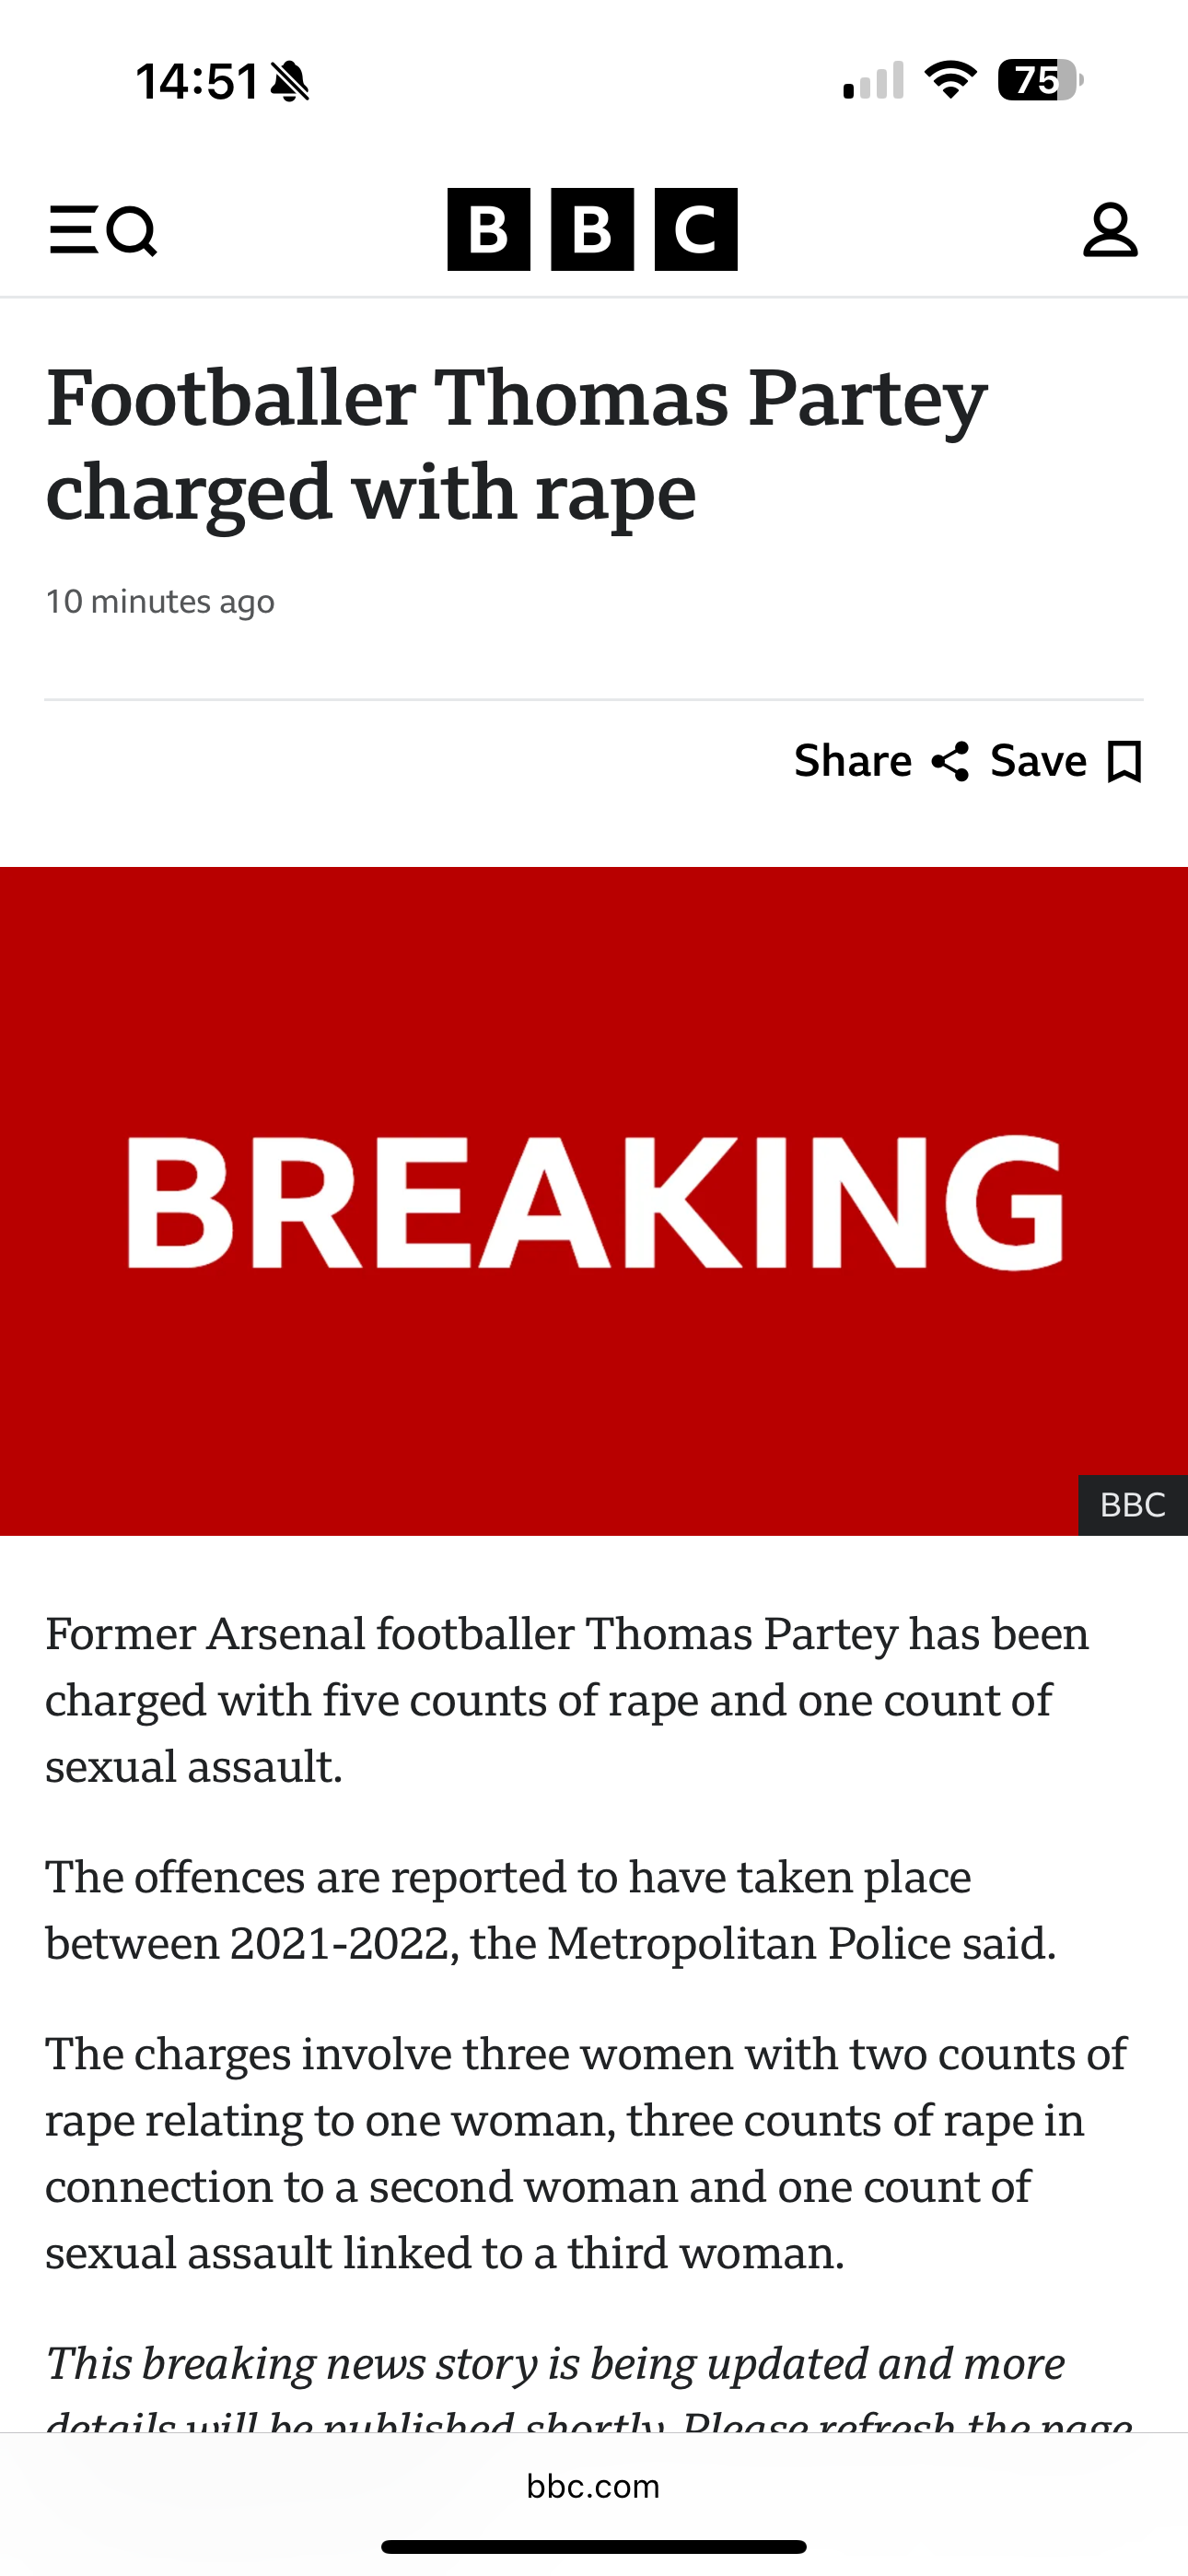Tap the Save bookmark icon
The width and height of the screenshot is (1188, 2576).
1125,762
